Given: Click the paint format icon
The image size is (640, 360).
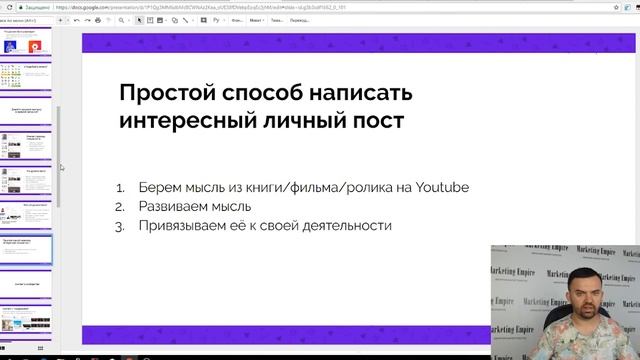Looking at the screenshot, I should click(x=109, y=20).
